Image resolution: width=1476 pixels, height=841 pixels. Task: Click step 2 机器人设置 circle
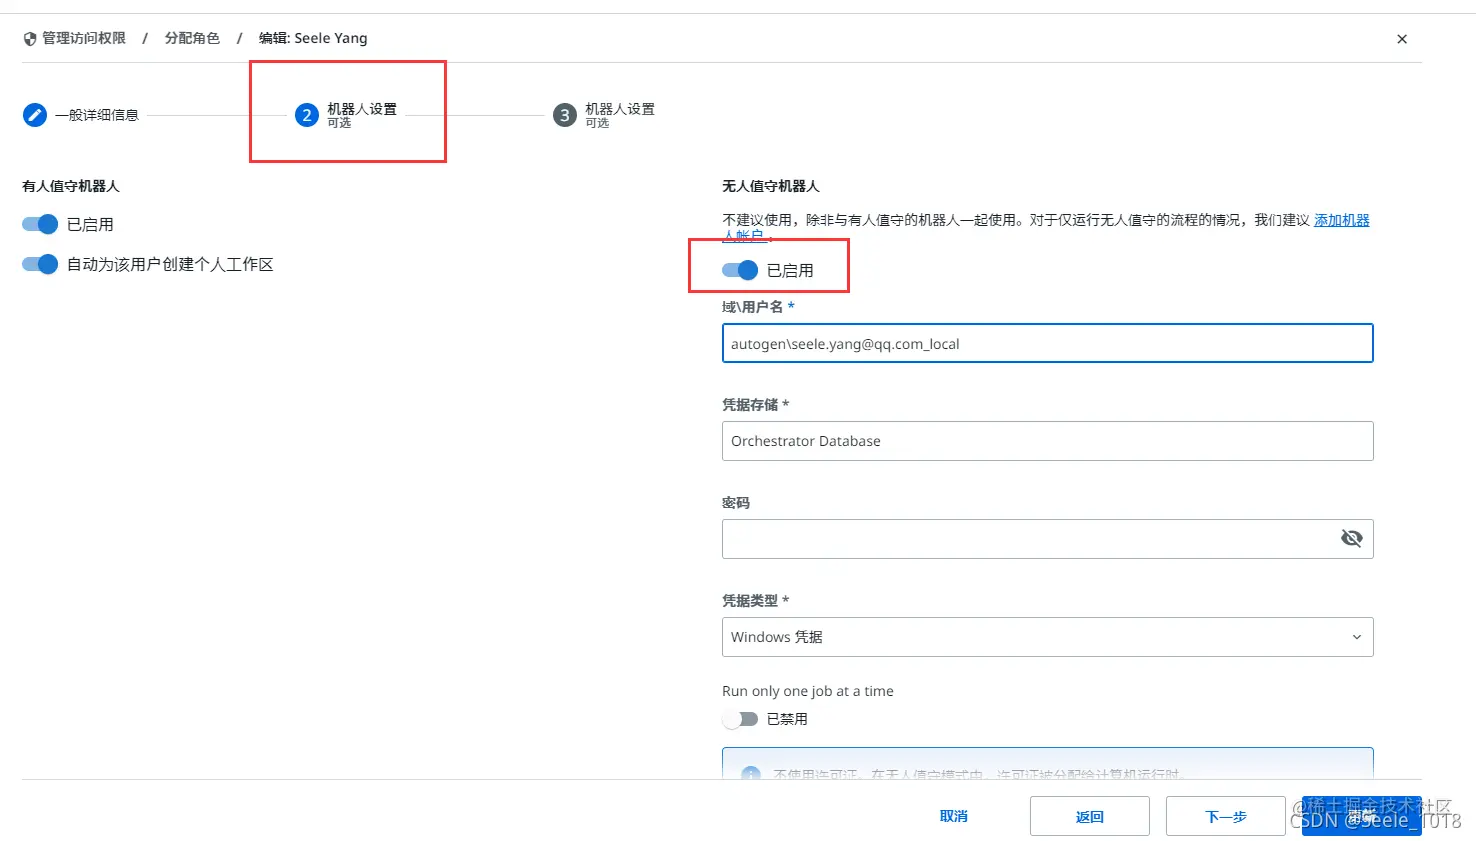pyautogui.click(x=306, y=114)
